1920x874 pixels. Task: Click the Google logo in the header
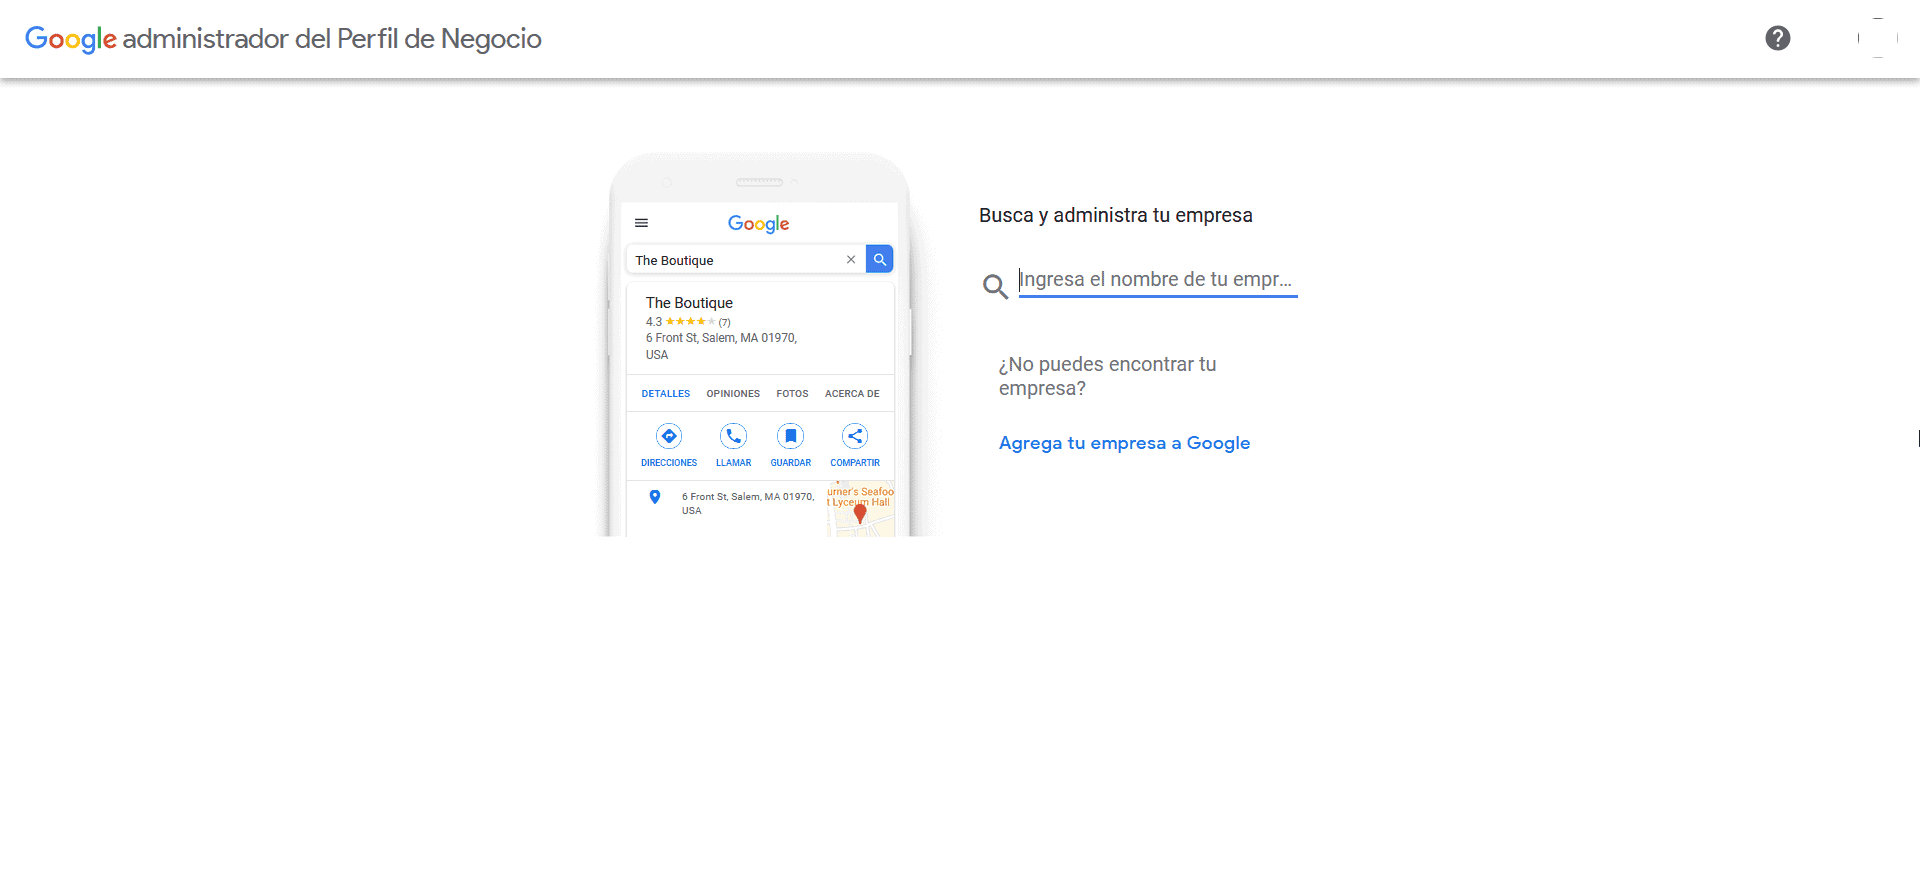(70, 39)
